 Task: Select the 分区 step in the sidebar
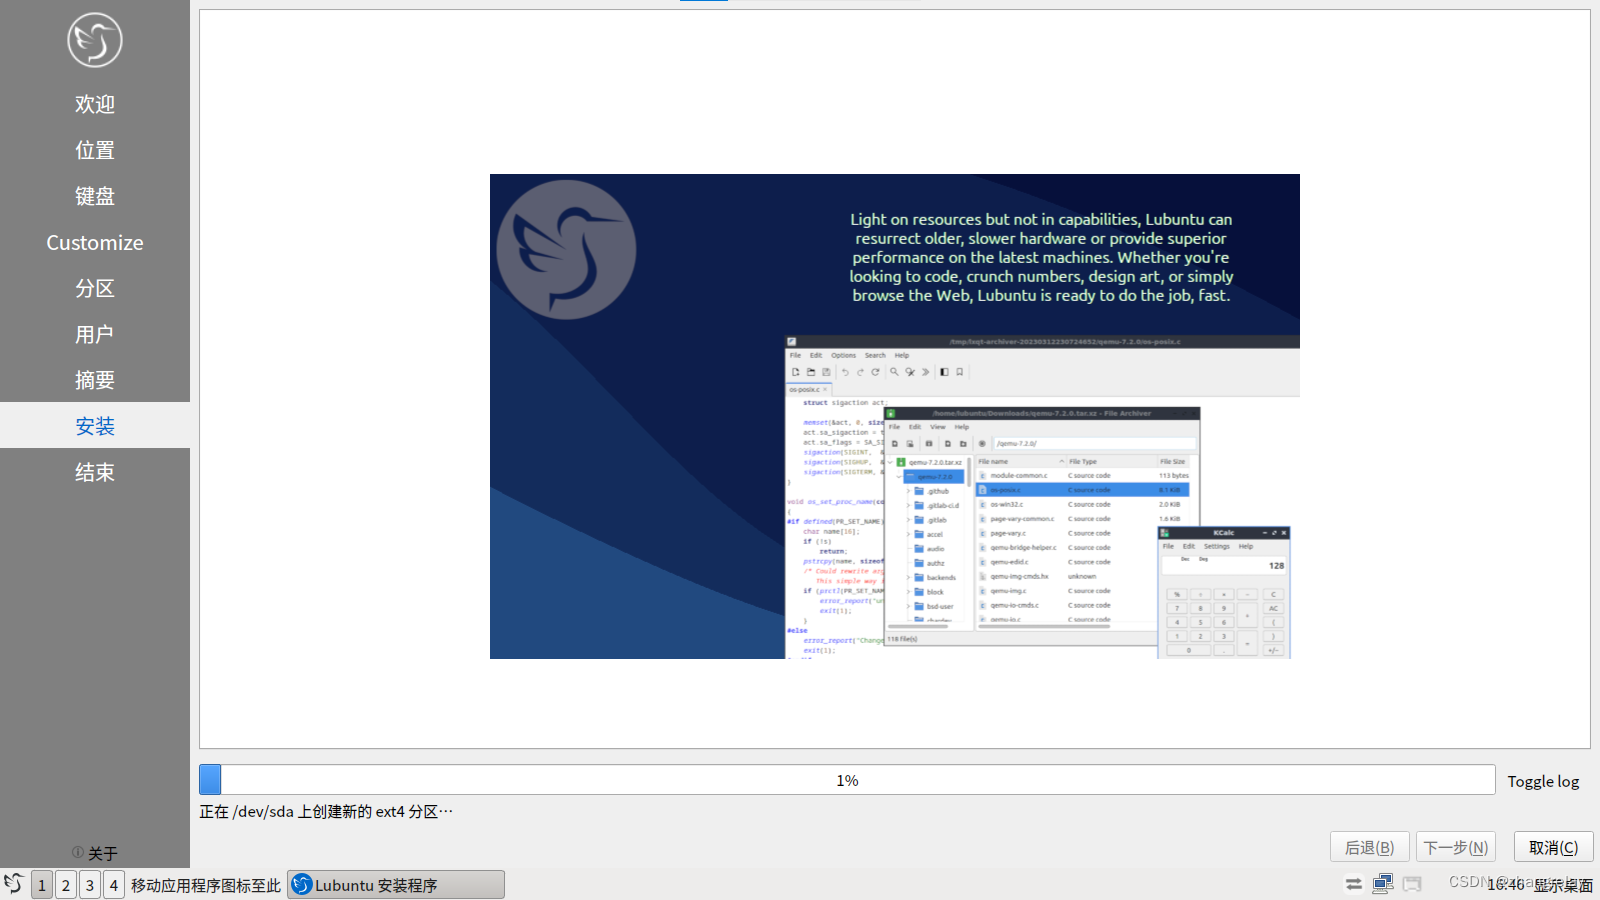(95, 288)
